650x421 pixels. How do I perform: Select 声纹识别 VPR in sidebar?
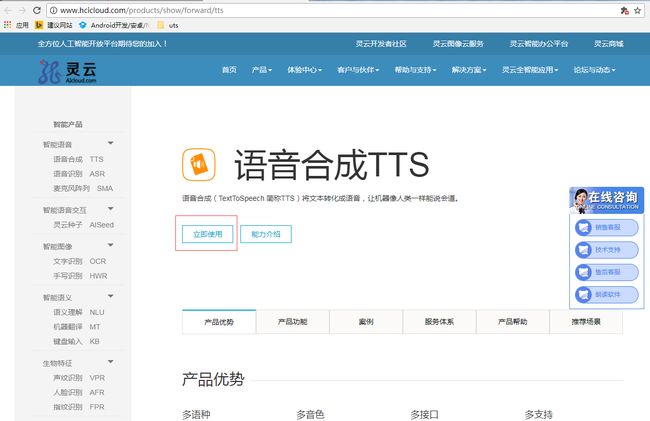click(x=79, y=378)
